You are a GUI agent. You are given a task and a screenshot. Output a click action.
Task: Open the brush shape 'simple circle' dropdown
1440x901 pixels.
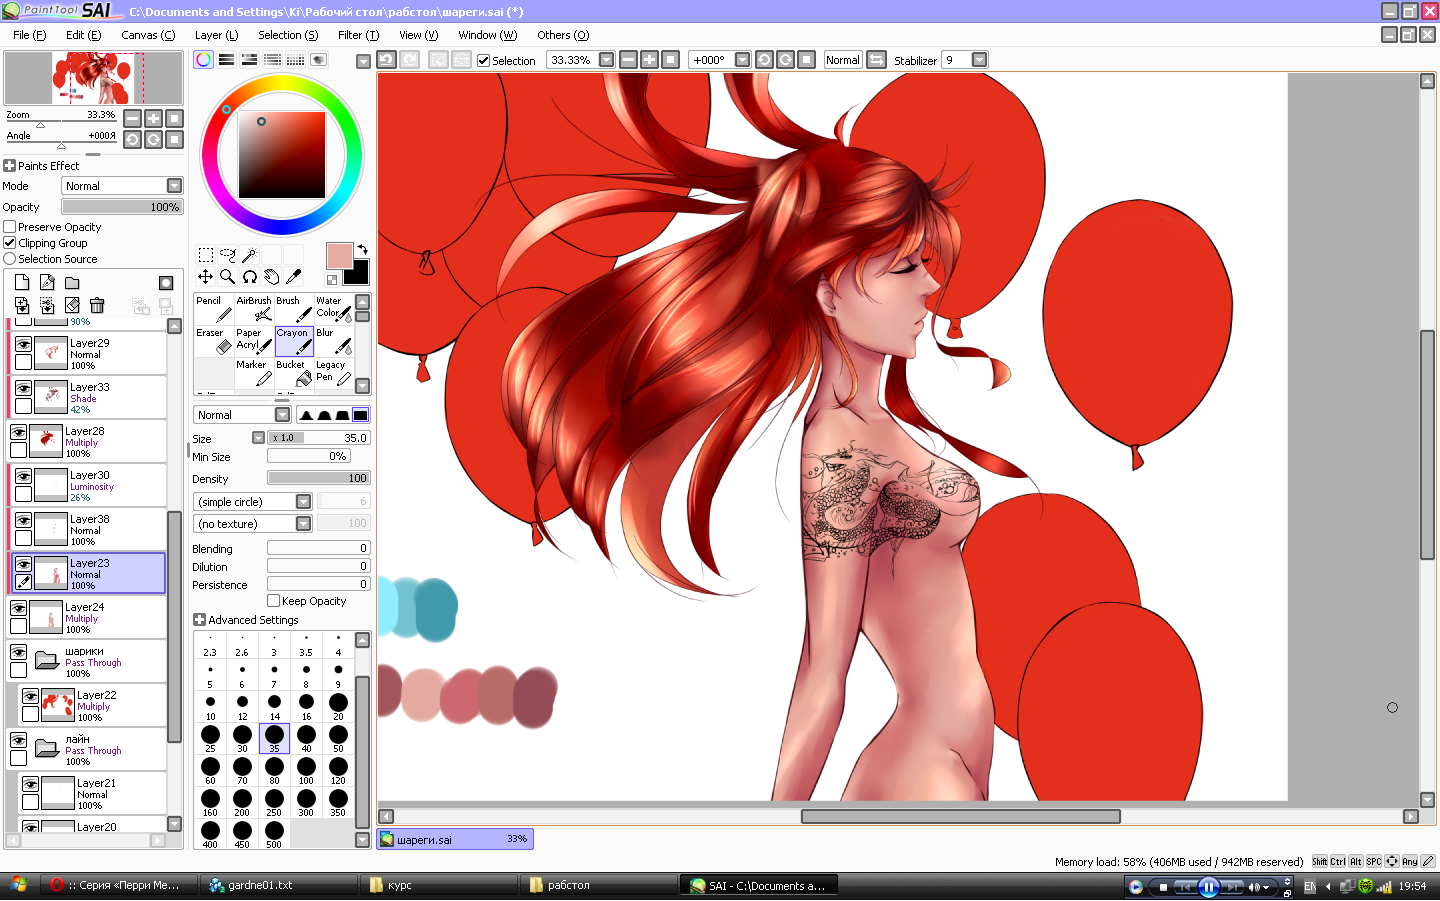click(303, 502)
